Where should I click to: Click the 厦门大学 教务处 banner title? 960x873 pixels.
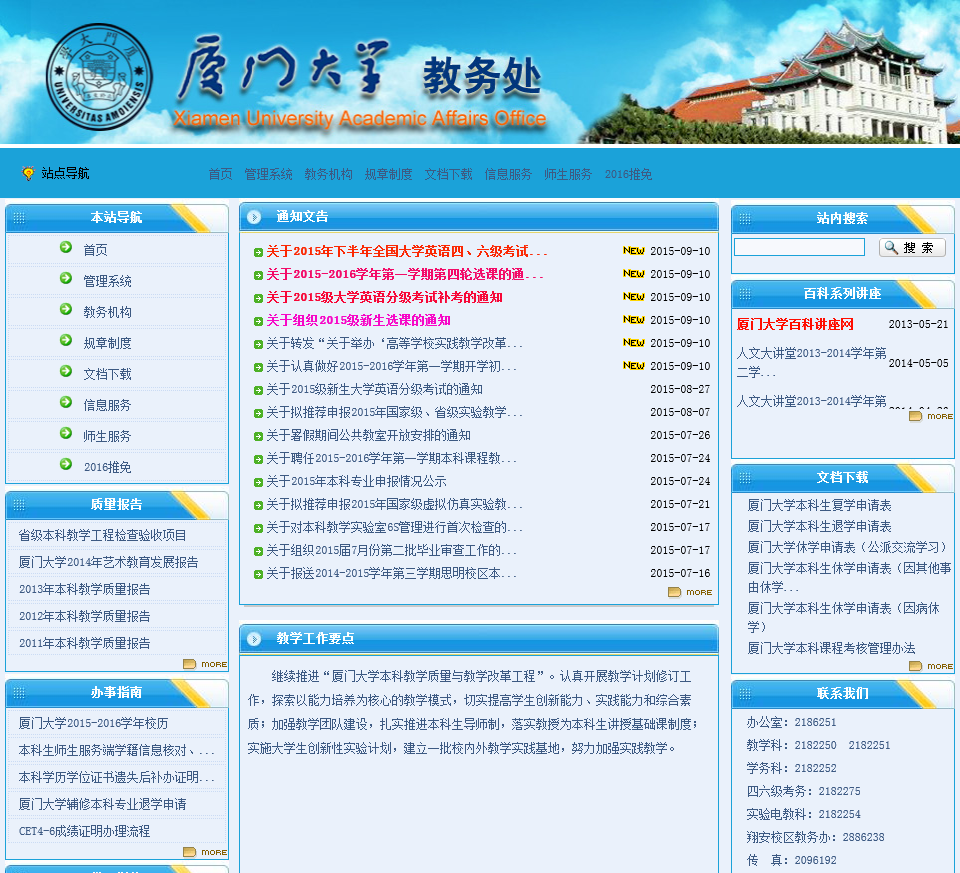pyautogui.click(x=359, y=70)
